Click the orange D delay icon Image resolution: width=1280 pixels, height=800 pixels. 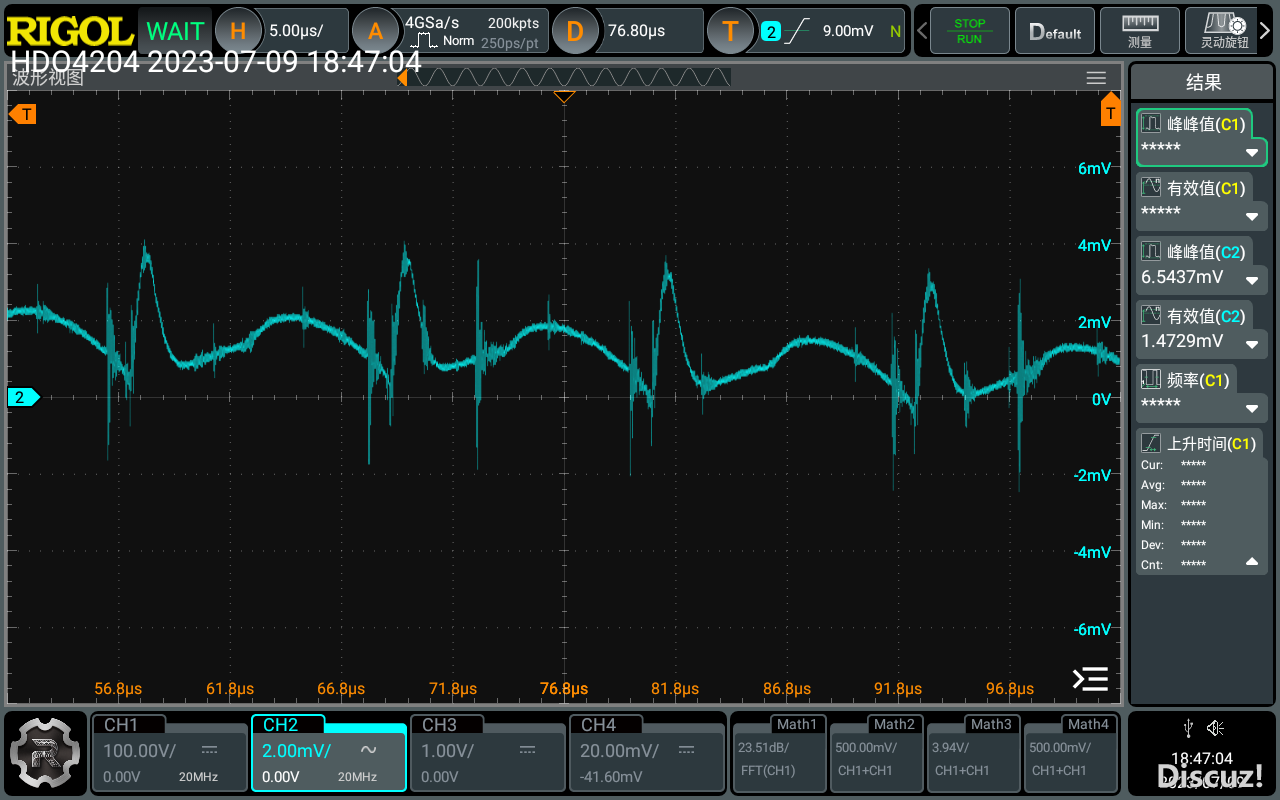click(574, 31)
